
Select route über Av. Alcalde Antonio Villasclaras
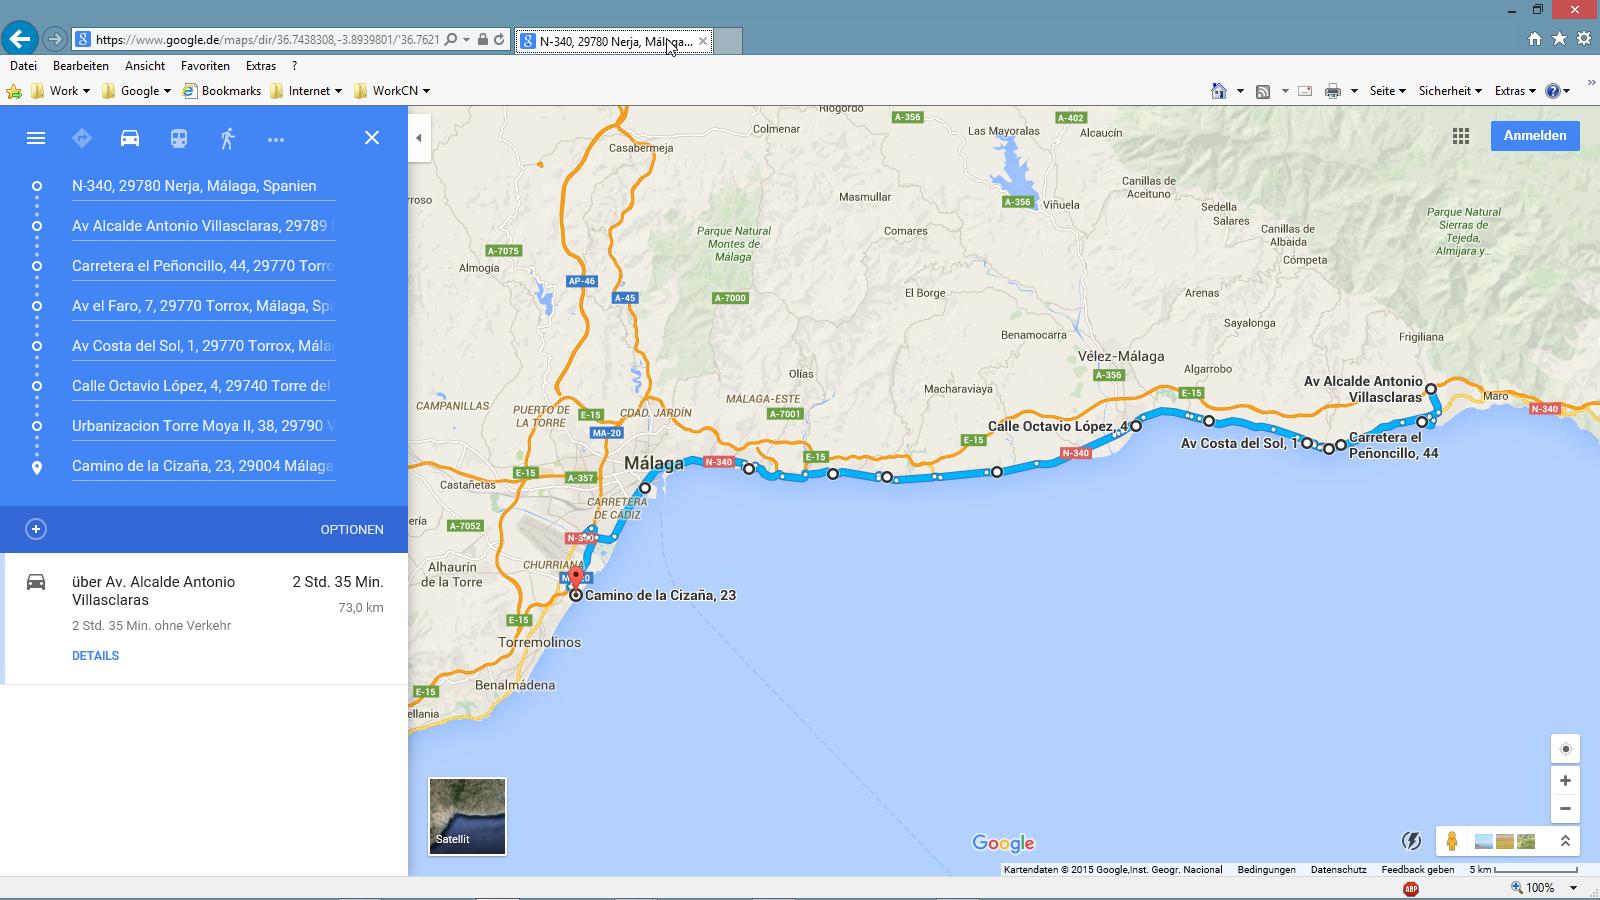point(204,618)
